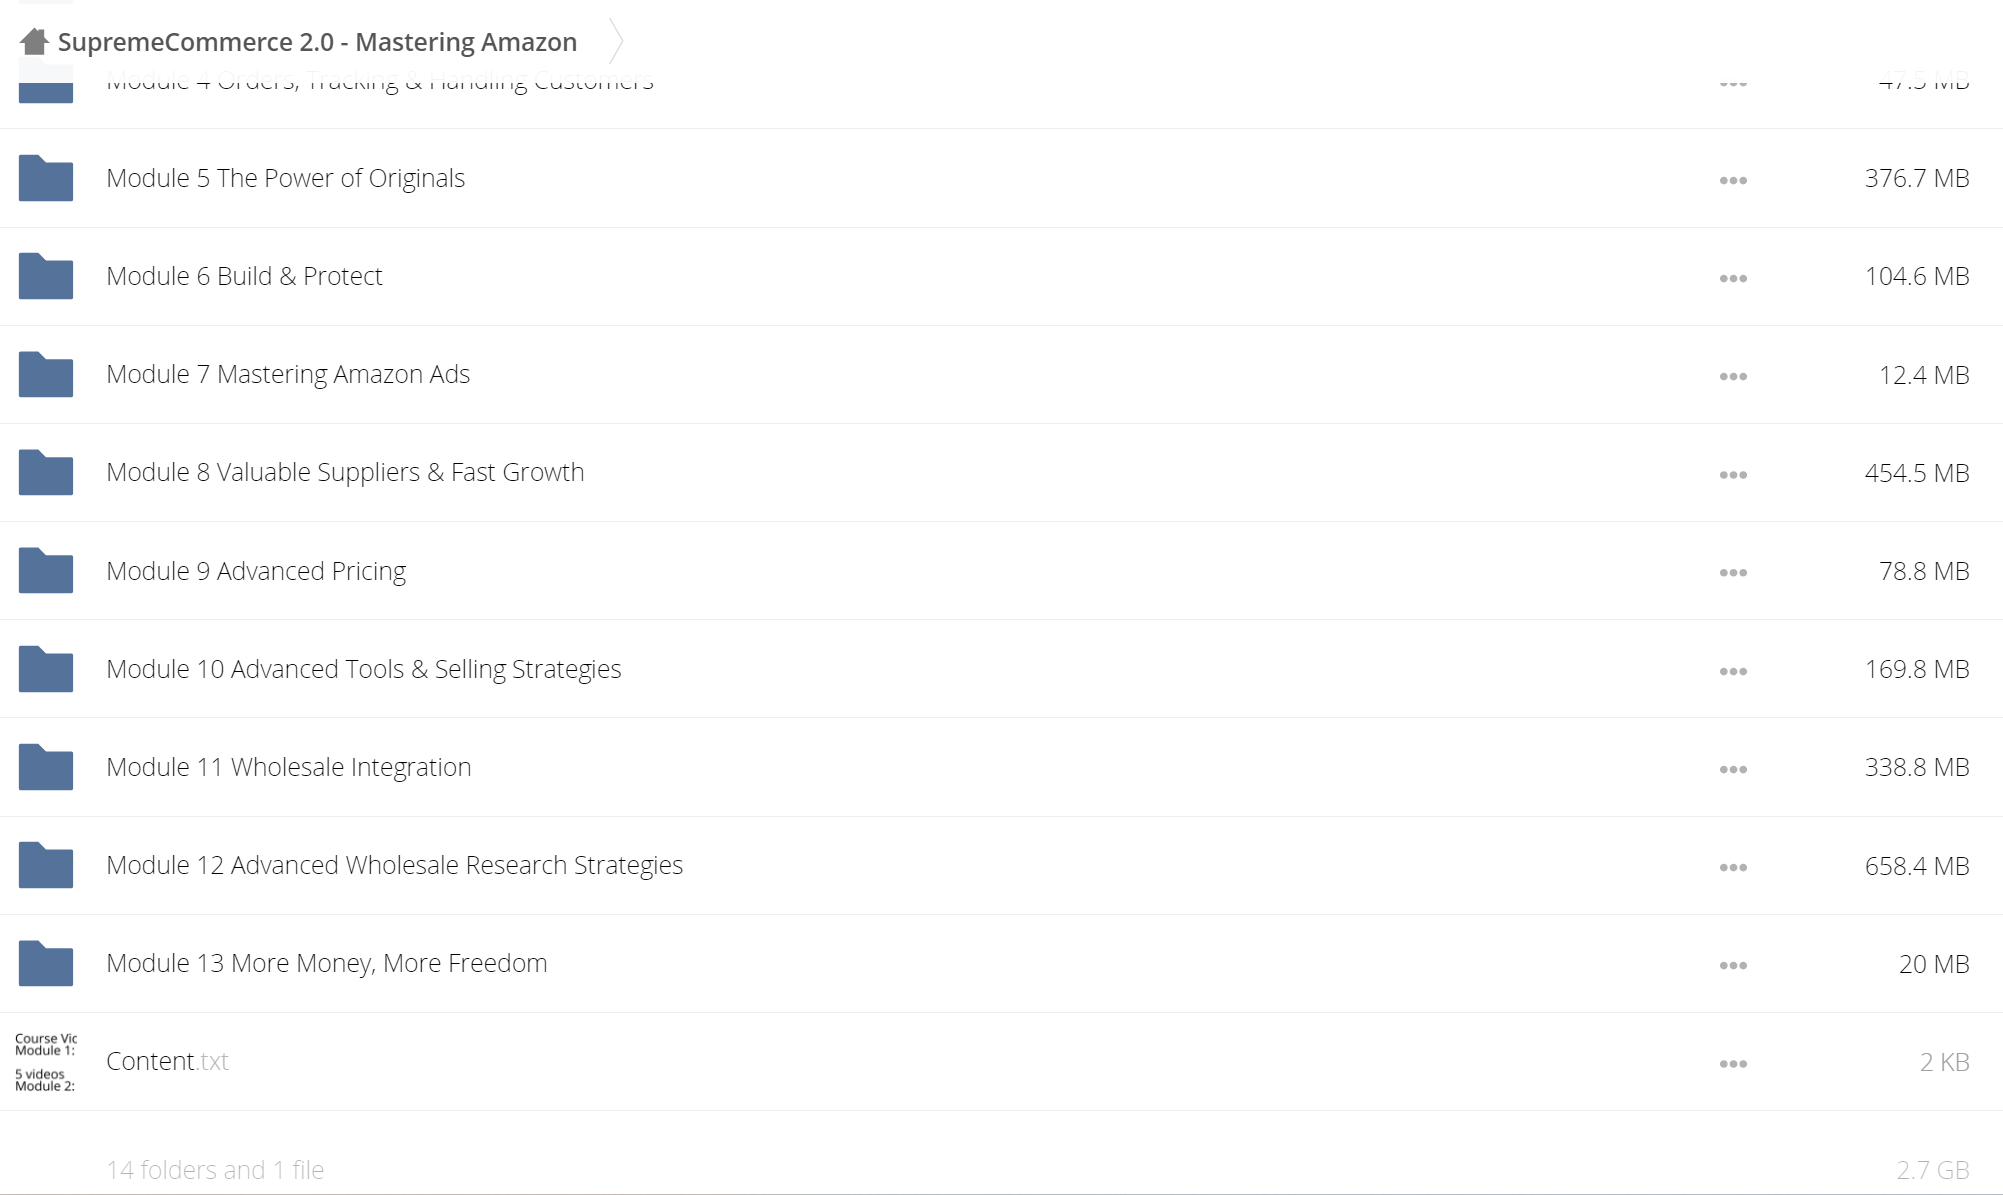Open Module 8 Valuable Suppliers & Fast Growth
The height and width of the screenshot is (1195, 2003).
click(345, 472)
